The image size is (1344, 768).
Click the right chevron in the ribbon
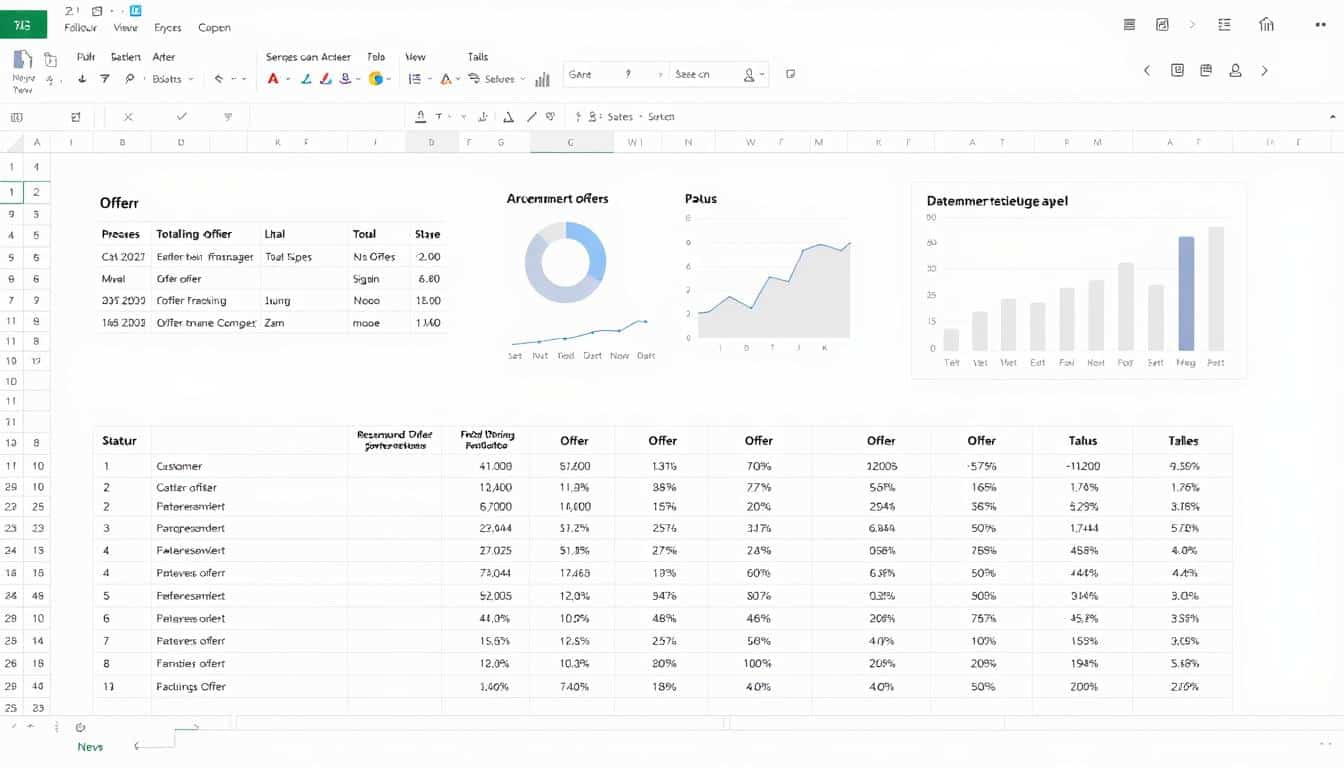(x=1265, y=71)
